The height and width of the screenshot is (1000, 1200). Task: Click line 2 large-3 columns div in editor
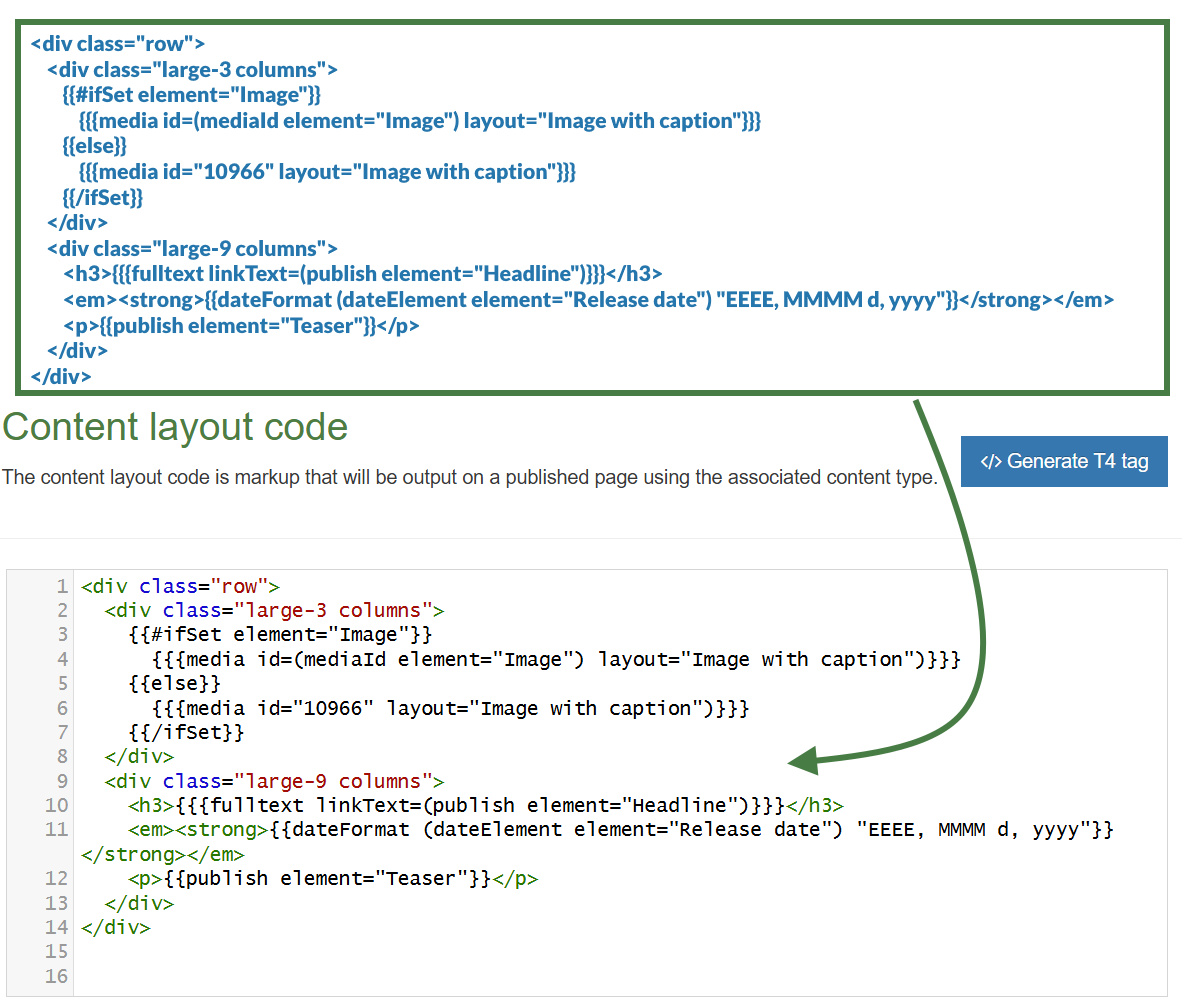coord(274,610)
